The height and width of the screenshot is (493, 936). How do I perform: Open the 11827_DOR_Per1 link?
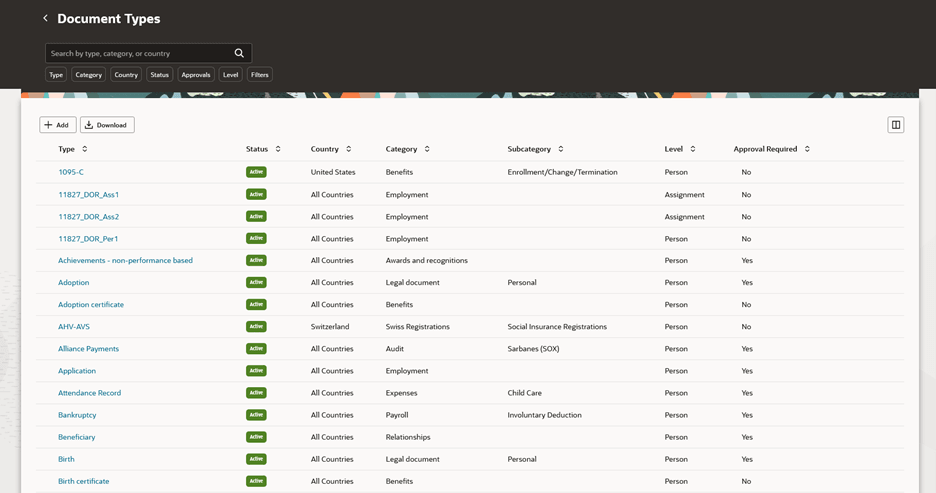coord(88,239)
